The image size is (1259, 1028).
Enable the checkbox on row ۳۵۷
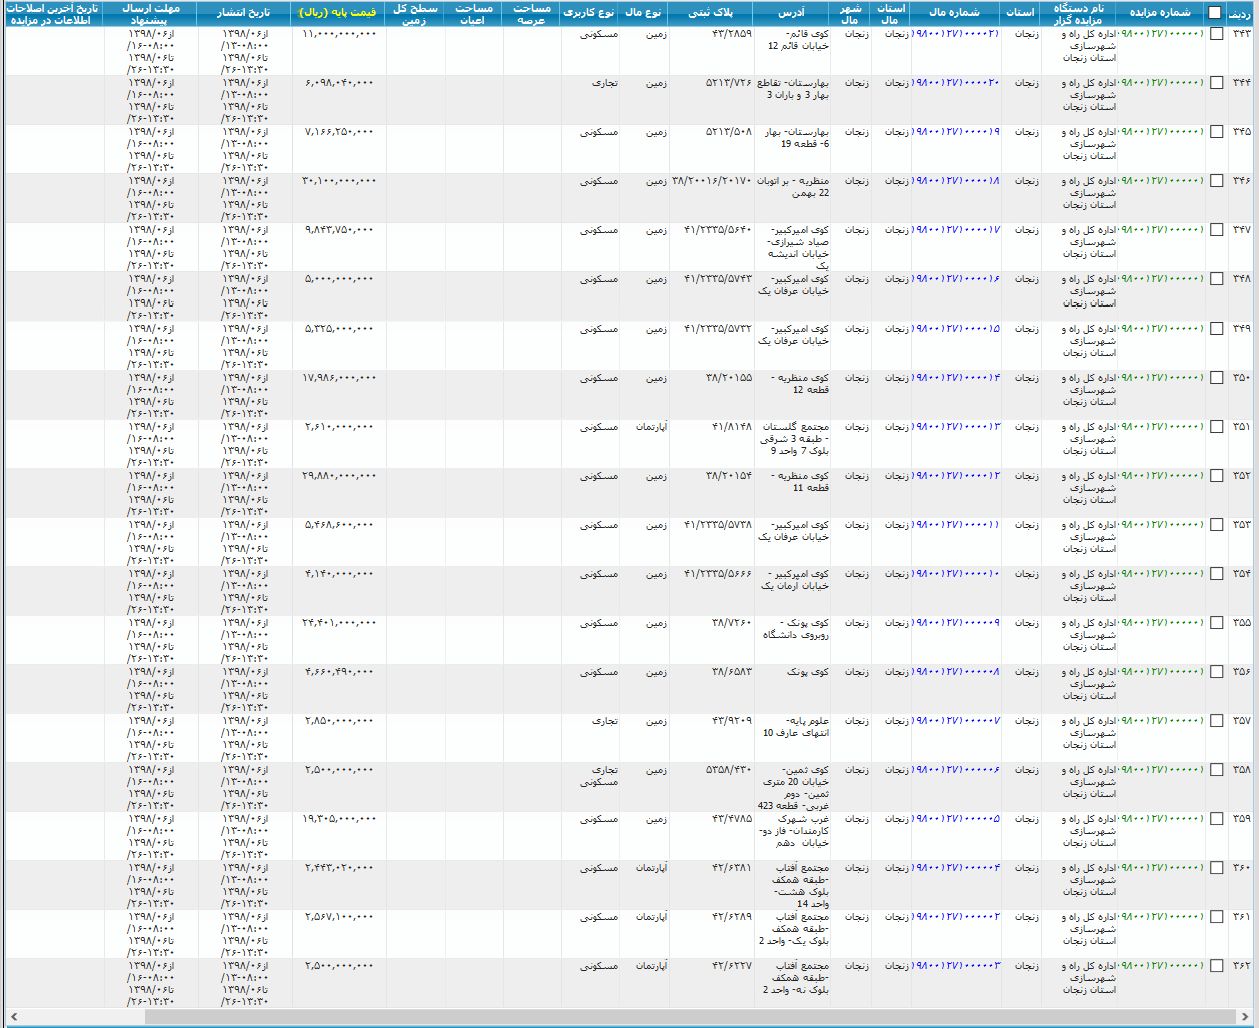(1216, 721)
